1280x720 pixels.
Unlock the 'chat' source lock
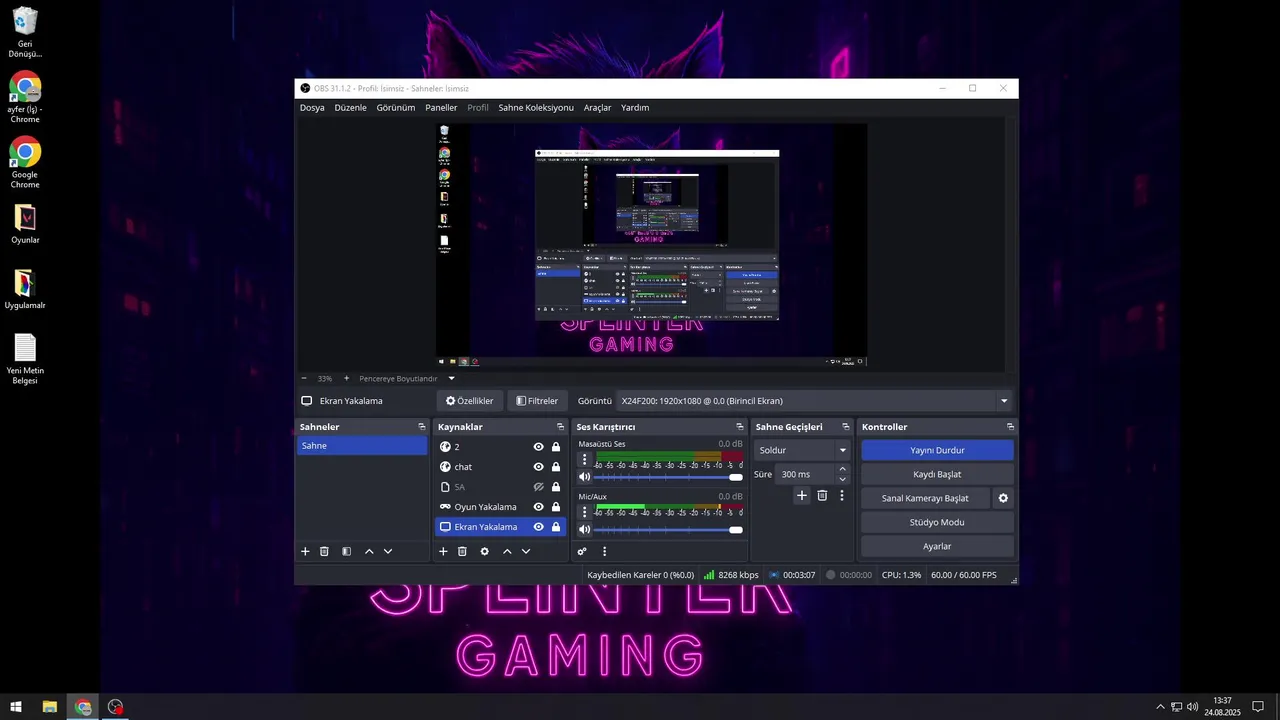point(556,467)
